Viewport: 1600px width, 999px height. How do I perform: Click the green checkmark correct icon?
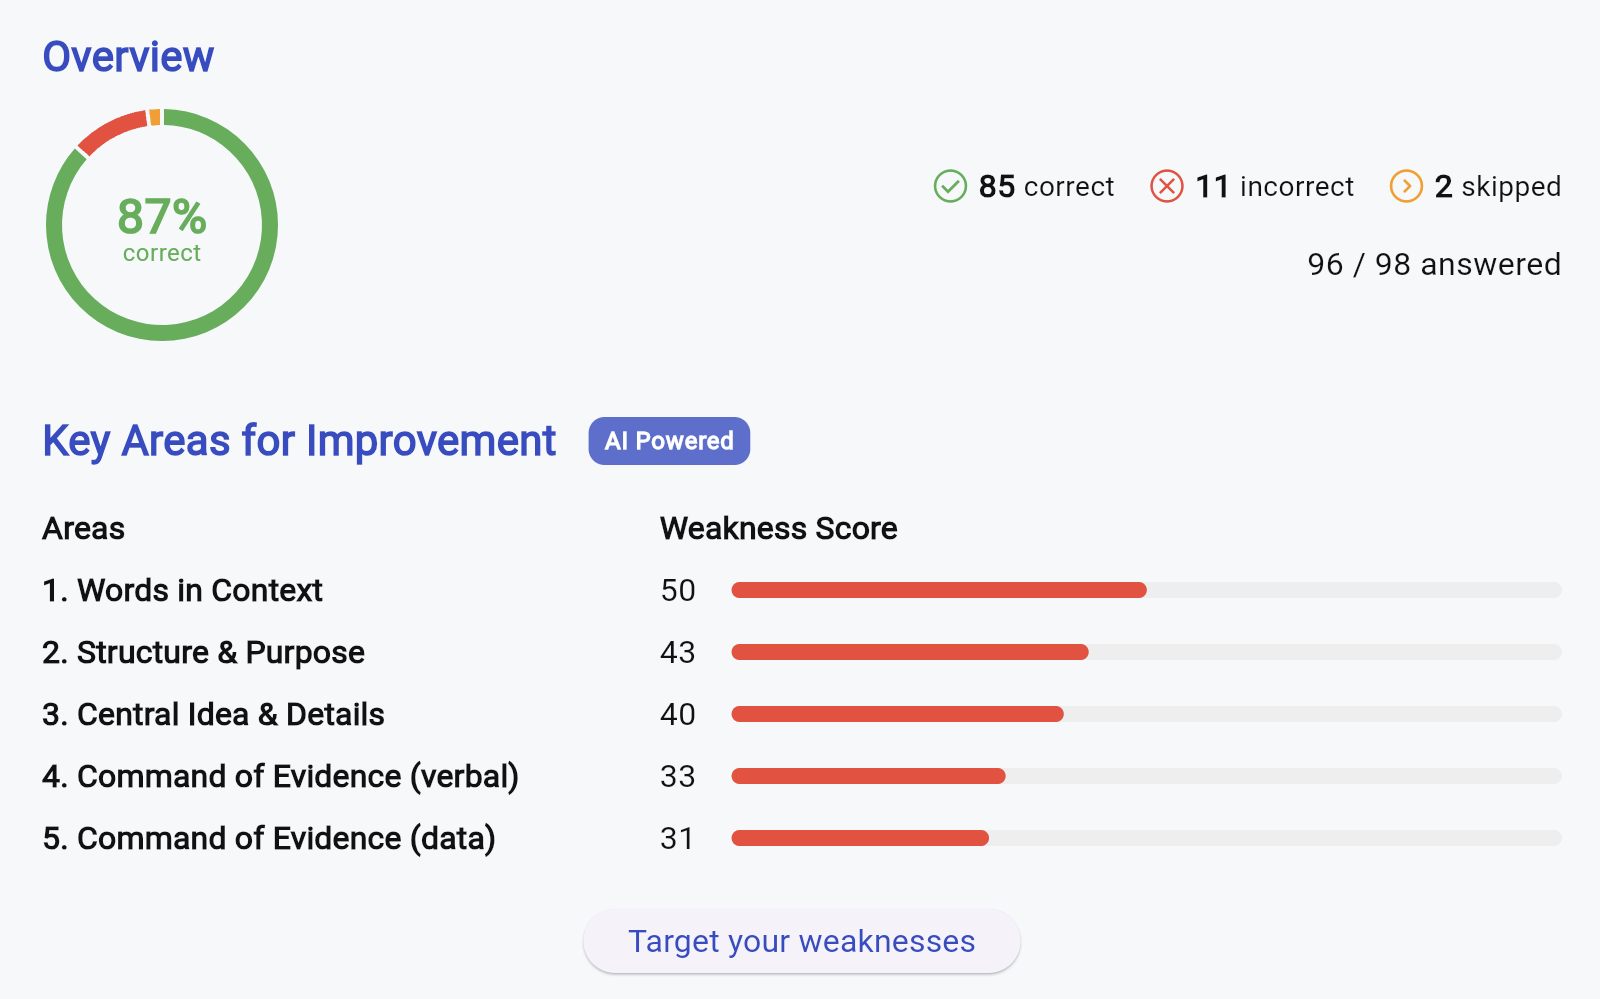tap(950, 186)
